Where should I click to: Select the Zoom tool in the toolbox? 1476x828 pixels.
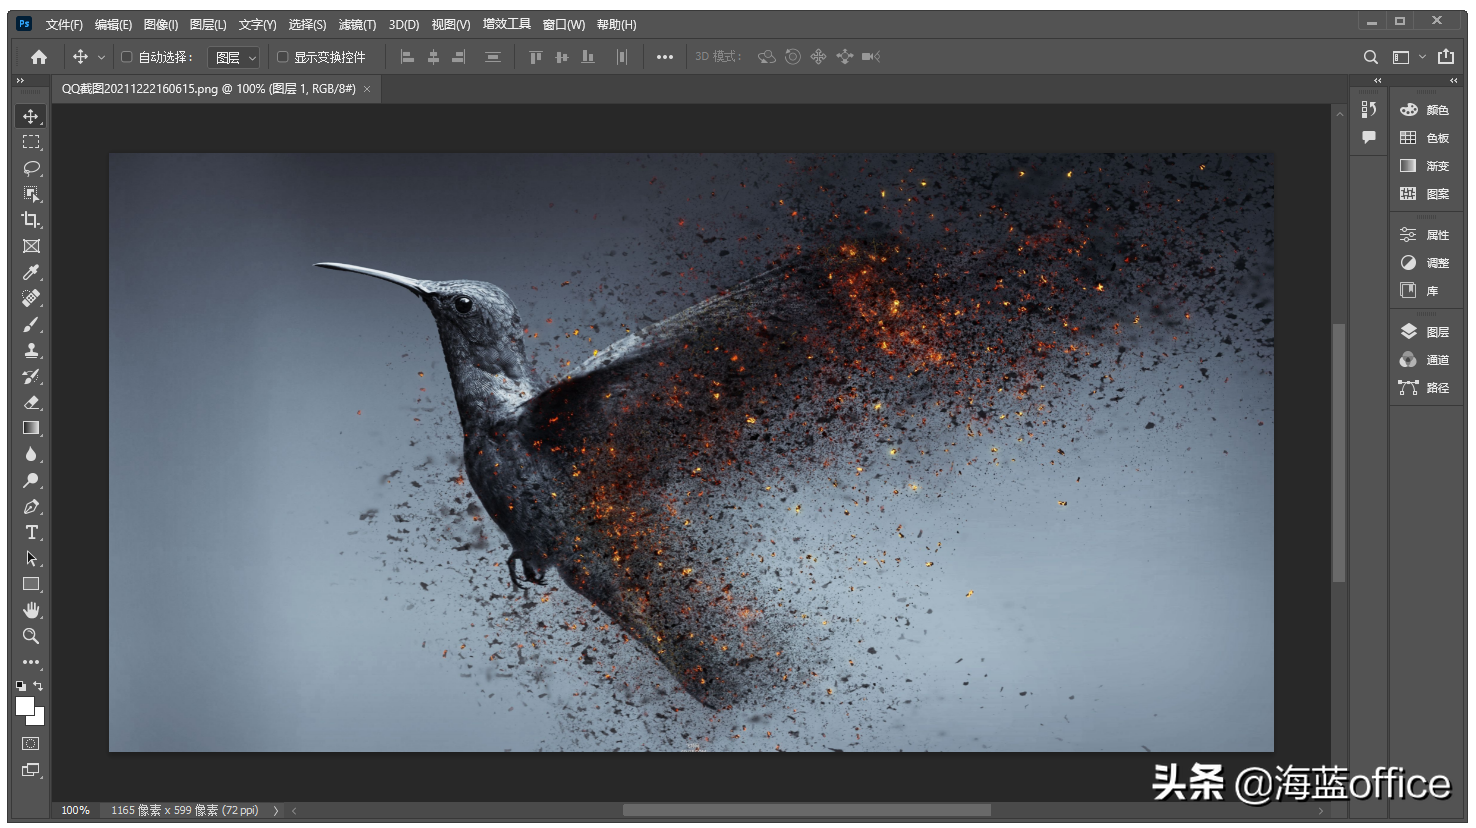point(31,636)
